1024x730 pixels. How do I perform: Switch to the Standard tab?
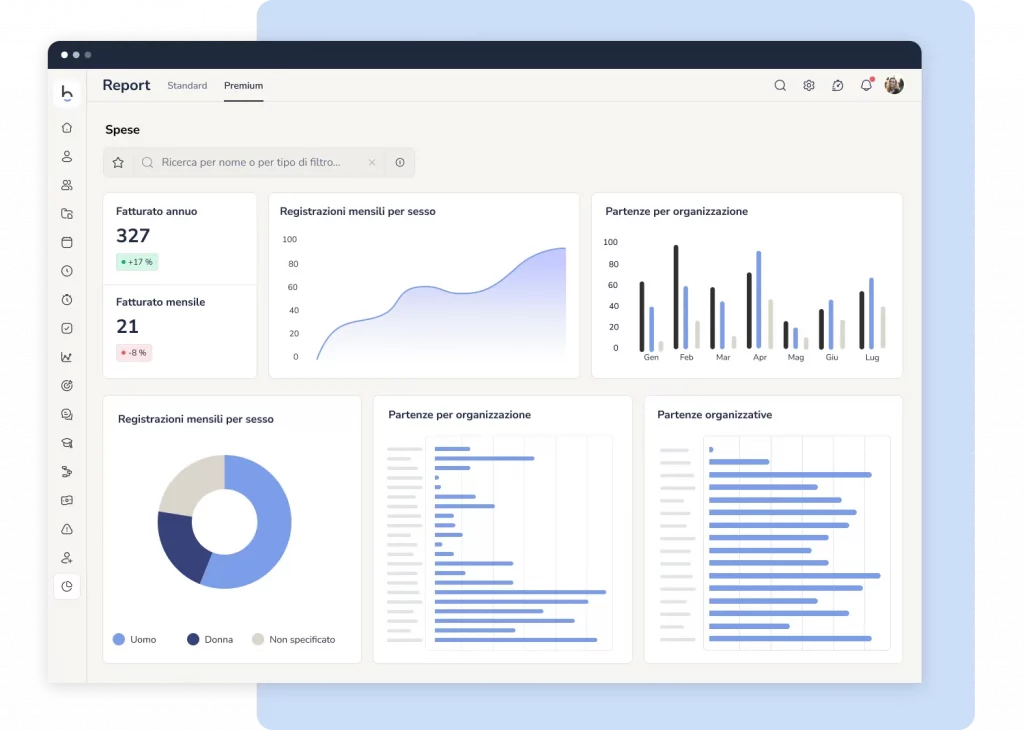[x=187, y=86]
